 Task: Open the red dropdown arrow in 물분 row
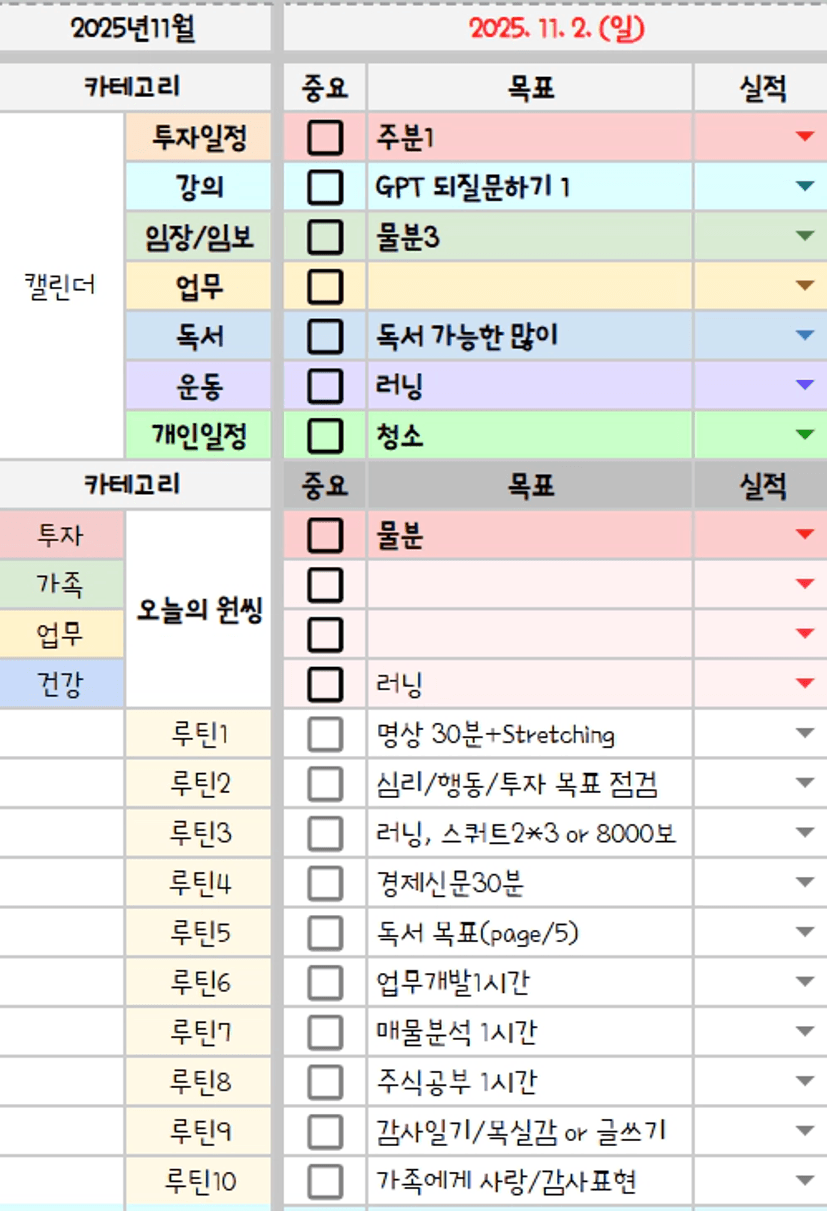[x=805, y=536]
